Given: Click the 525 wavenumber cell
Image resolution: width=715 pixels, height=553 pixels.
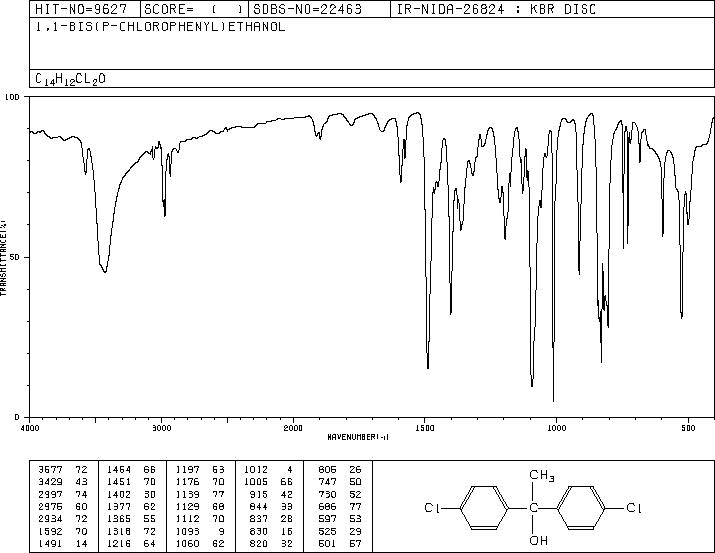Looking at the screenshot, I should point(327,532).
